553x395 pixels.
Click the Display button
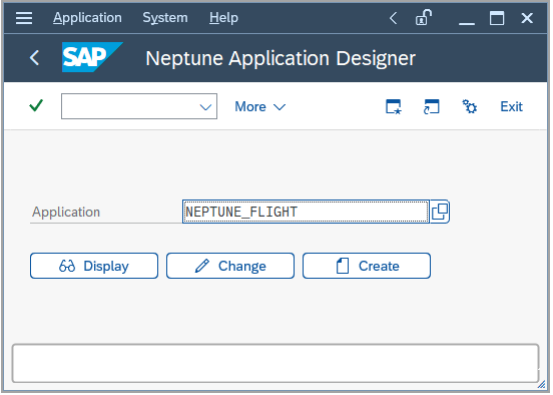coord(94,266)
